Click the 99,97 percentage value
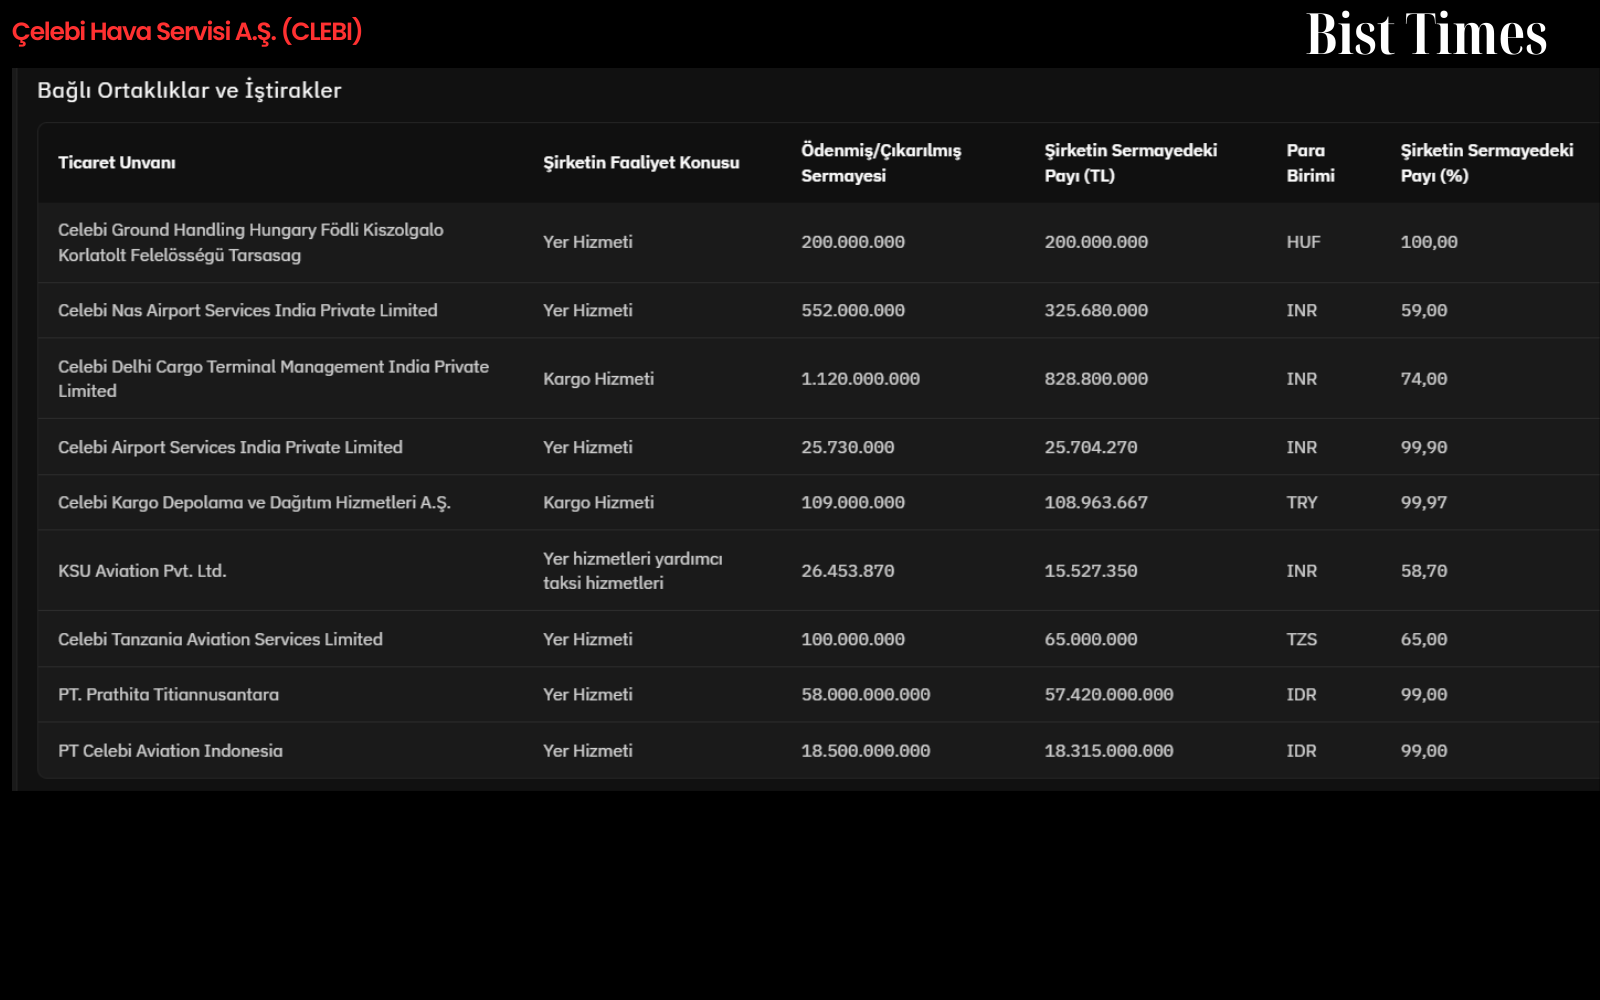Screen dimensions: 1600x1000 click(x=1424, y=503)
